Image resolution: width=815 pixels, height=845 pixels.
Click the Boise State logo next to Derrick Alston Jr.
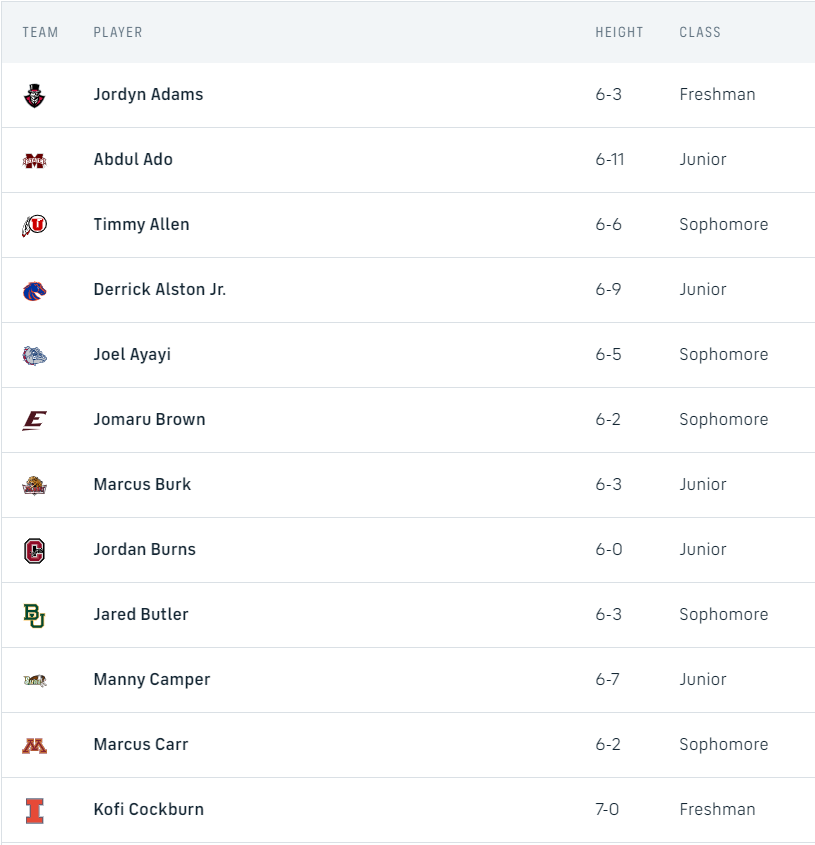coord(35,290)
